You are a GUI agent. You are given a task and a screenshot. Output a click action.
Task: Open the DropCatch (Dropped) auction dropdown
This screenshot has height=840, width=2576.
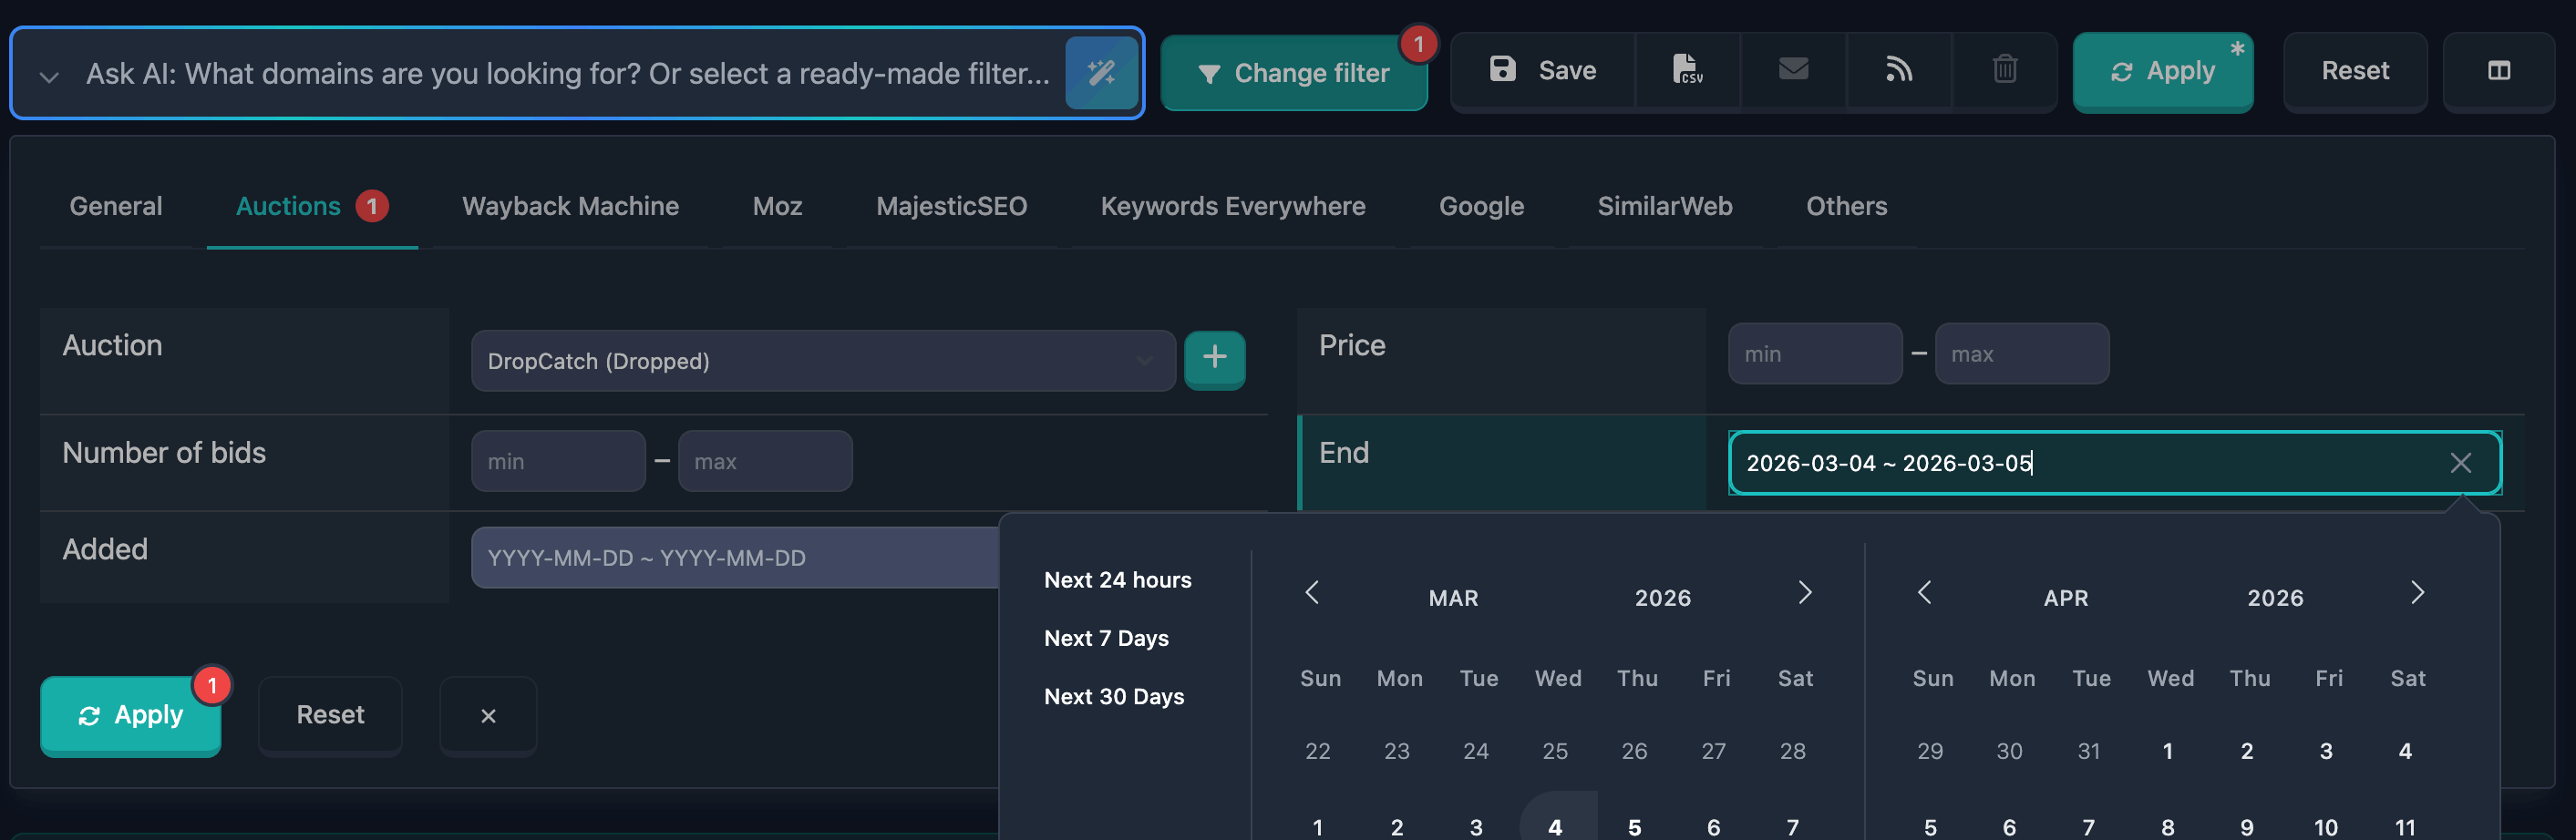point(823,361)
